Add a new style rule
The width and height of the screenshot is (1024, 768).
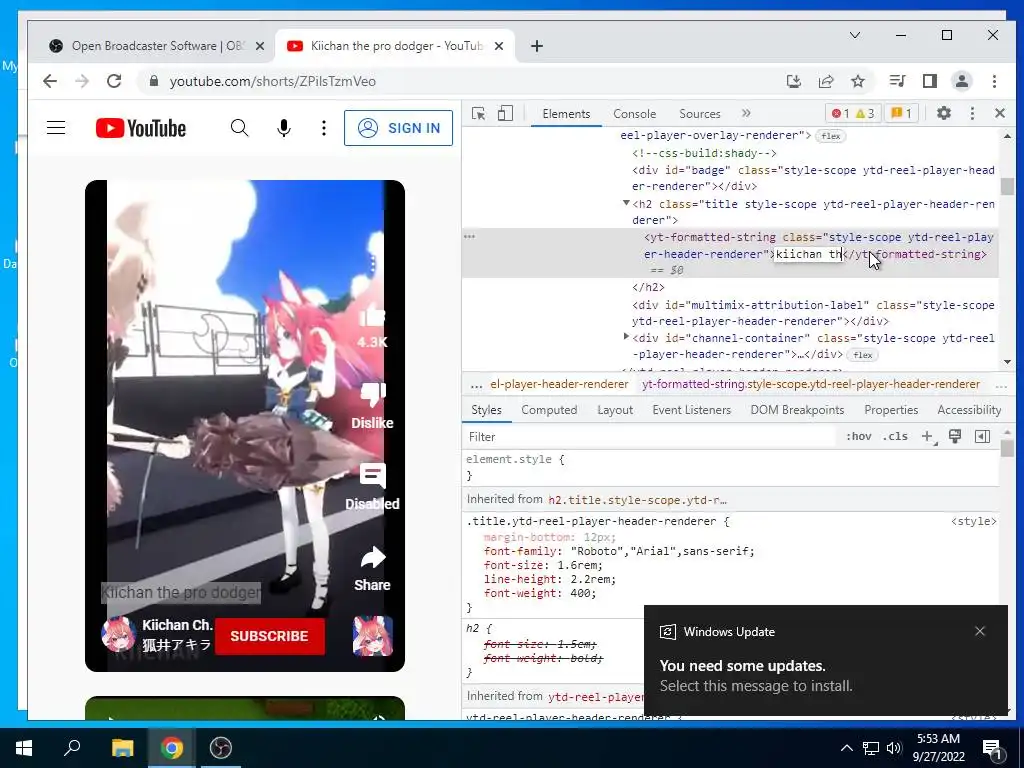click(928, 437)
